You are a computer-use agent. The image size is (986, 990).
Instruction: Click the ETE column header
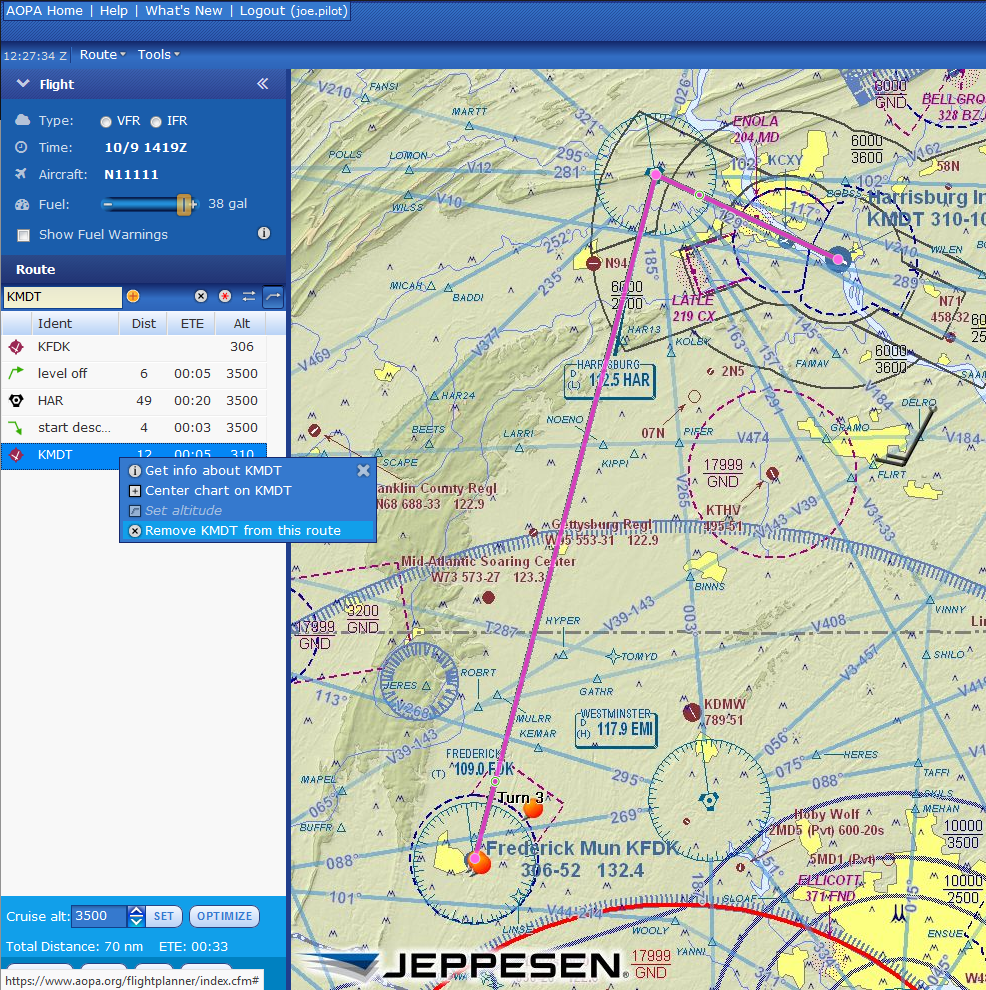pos(192,323)
